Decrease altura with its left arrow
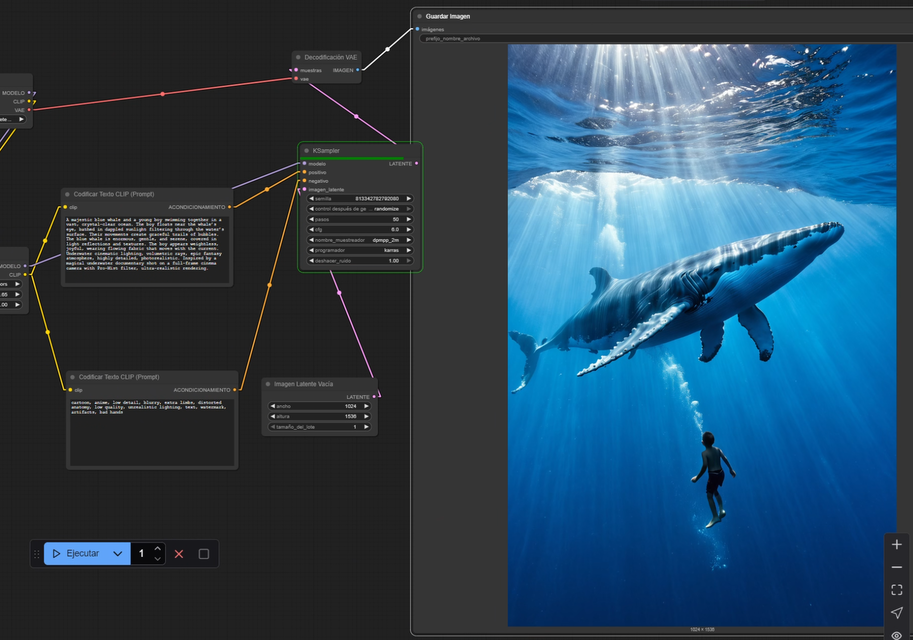This screenshot has height=640, width=913. (273, 416)
